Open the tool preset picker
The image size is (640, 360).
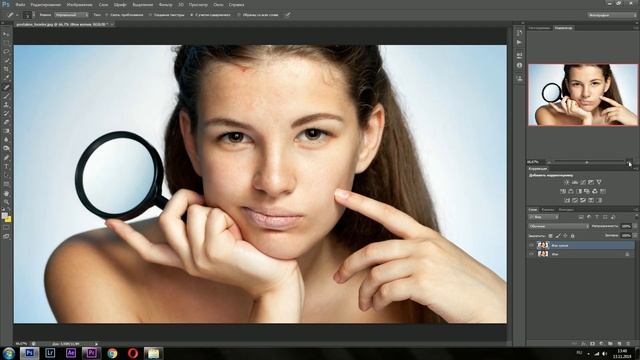coord(11,15)
